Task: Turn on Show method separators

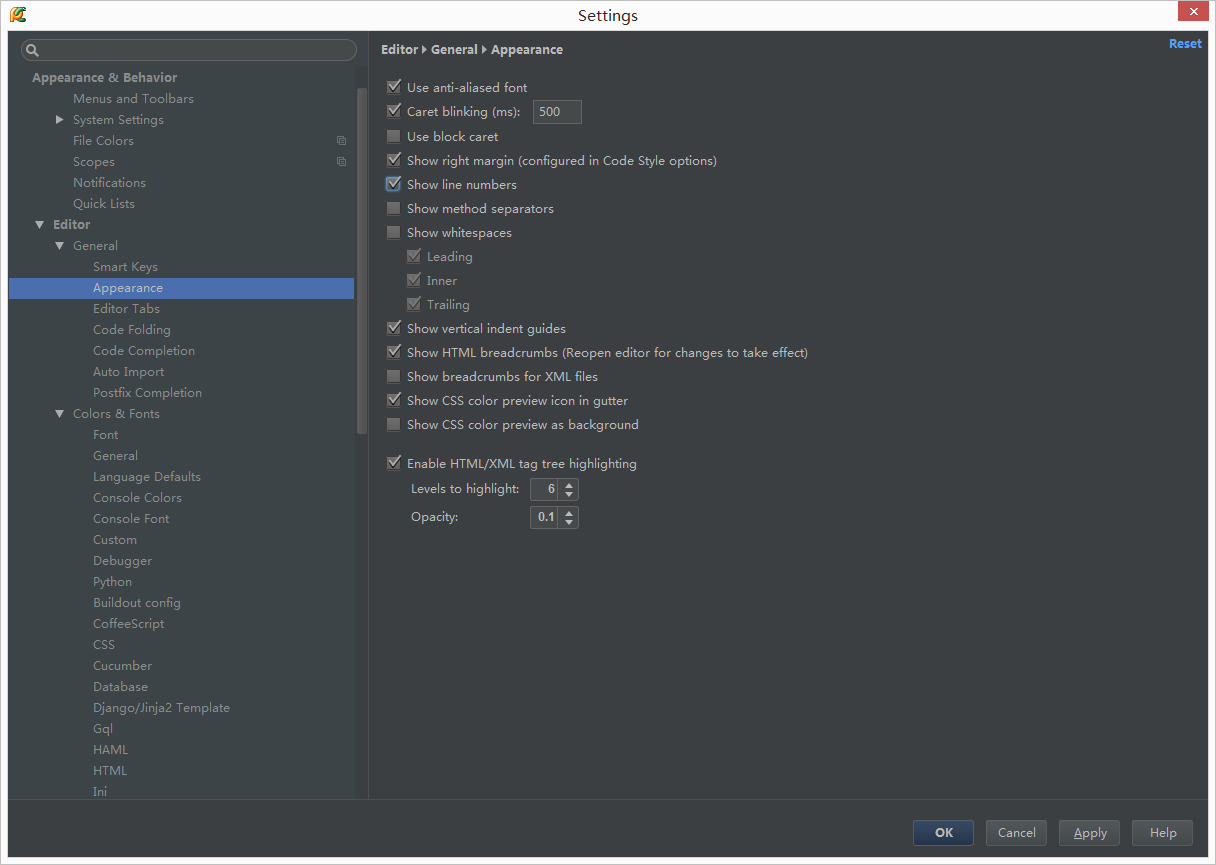Action: coord(394,208)
